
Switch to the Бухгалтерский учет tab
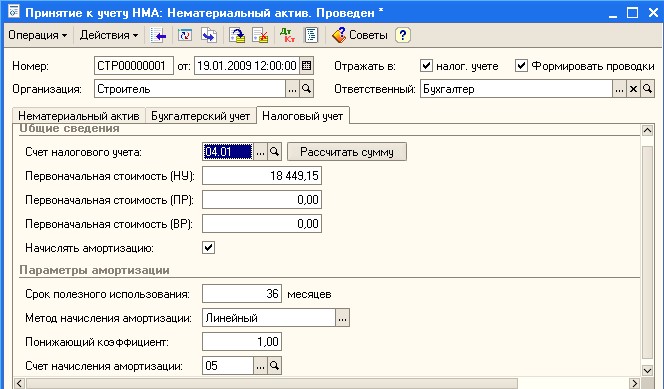pos(200,116)
